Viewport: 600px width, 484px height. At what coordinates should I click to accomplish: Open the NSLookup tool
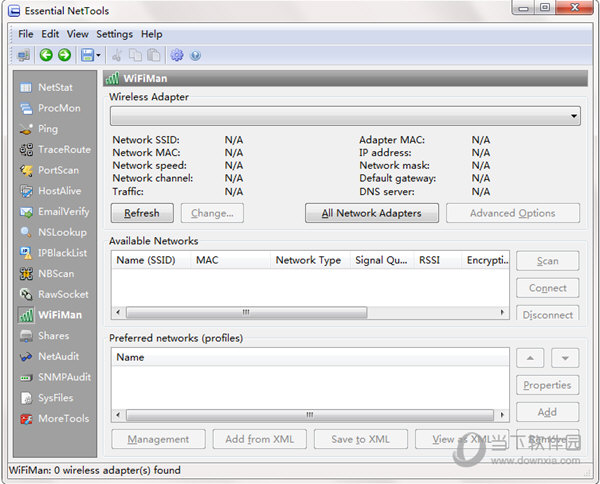tap(55, 232)
